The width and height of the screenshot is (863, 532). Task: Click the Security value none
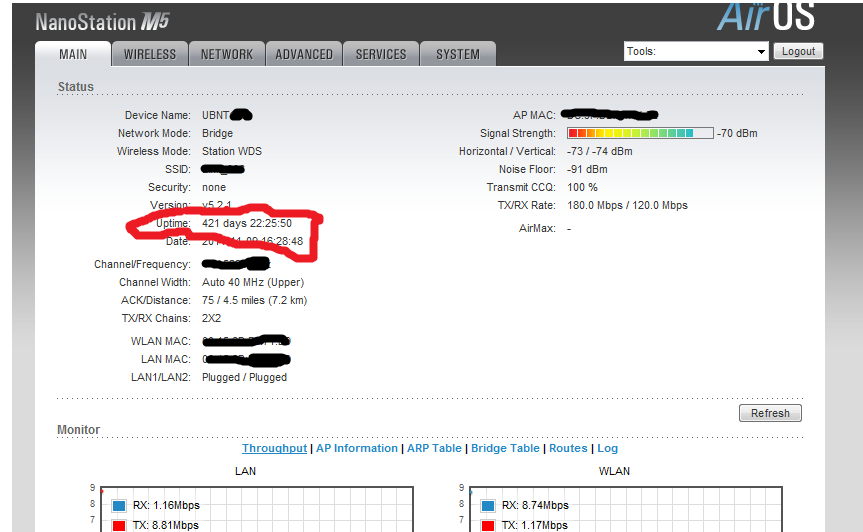(x=214, y=188)
